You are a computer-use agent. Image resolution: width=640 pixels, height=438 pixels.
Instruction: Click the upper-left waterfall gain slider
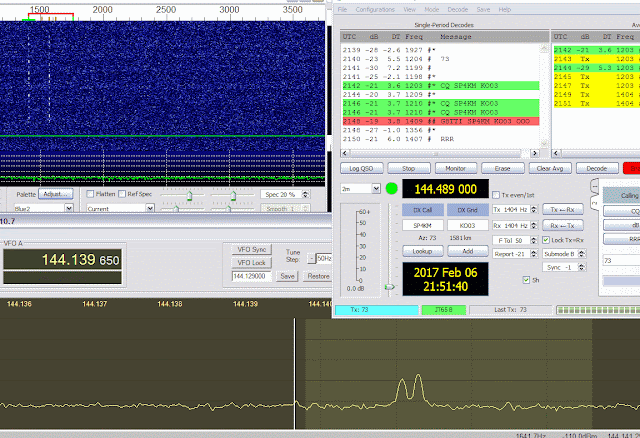(189, 196)
